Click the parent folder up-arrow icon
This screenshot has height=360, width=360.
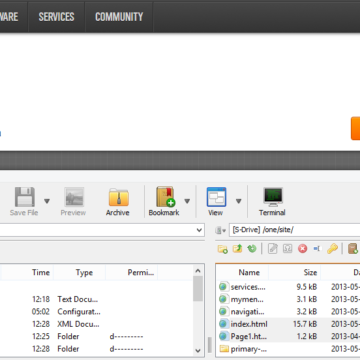(237, 249)
